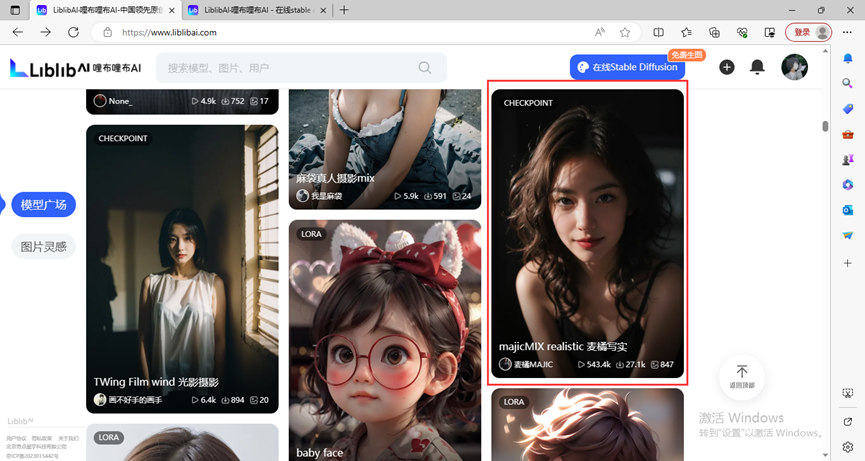Image resolution: width=865 pixels, height=461 pixels.
Task: Click the black plus upload icon
Action: tap(727, 67)
